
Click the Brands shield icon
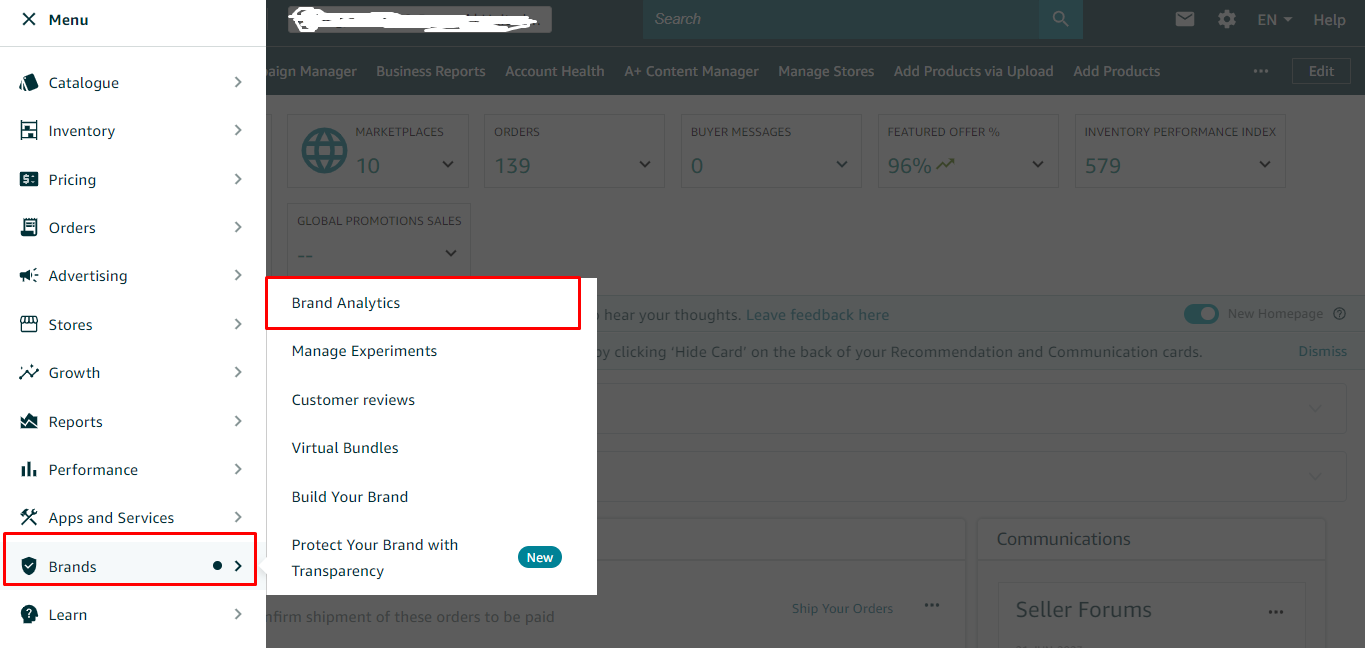[x=29, y=566]
